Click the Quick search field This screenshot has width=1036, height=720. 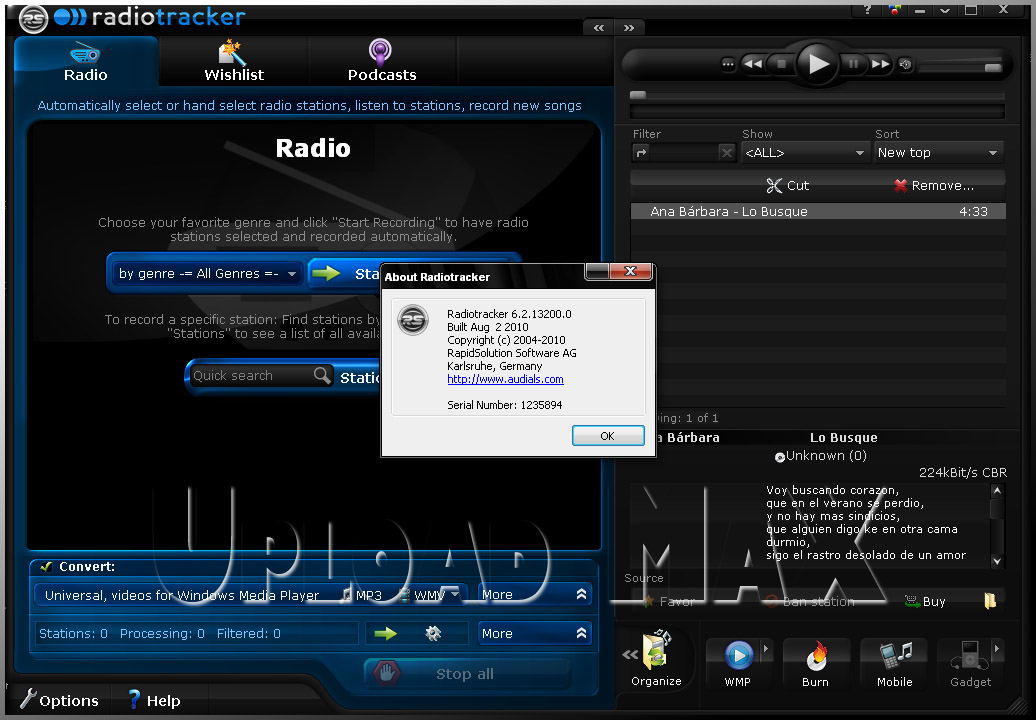pyautogui.click(x=251, y=376)
